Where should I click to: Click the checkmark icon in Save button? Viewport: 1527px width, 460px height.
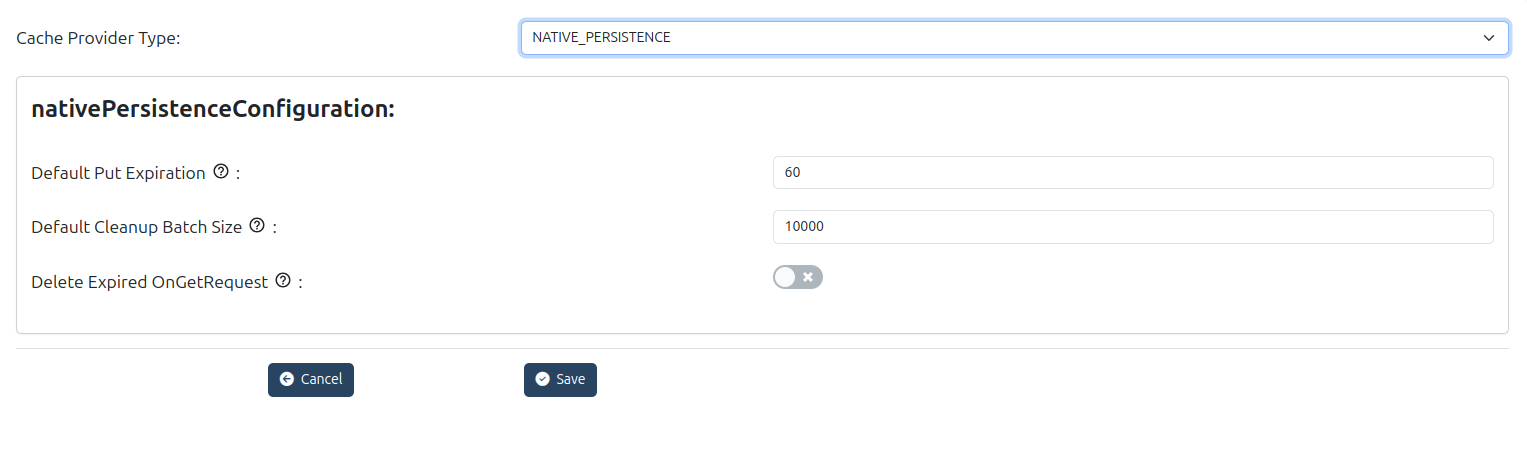pos(542,380)
